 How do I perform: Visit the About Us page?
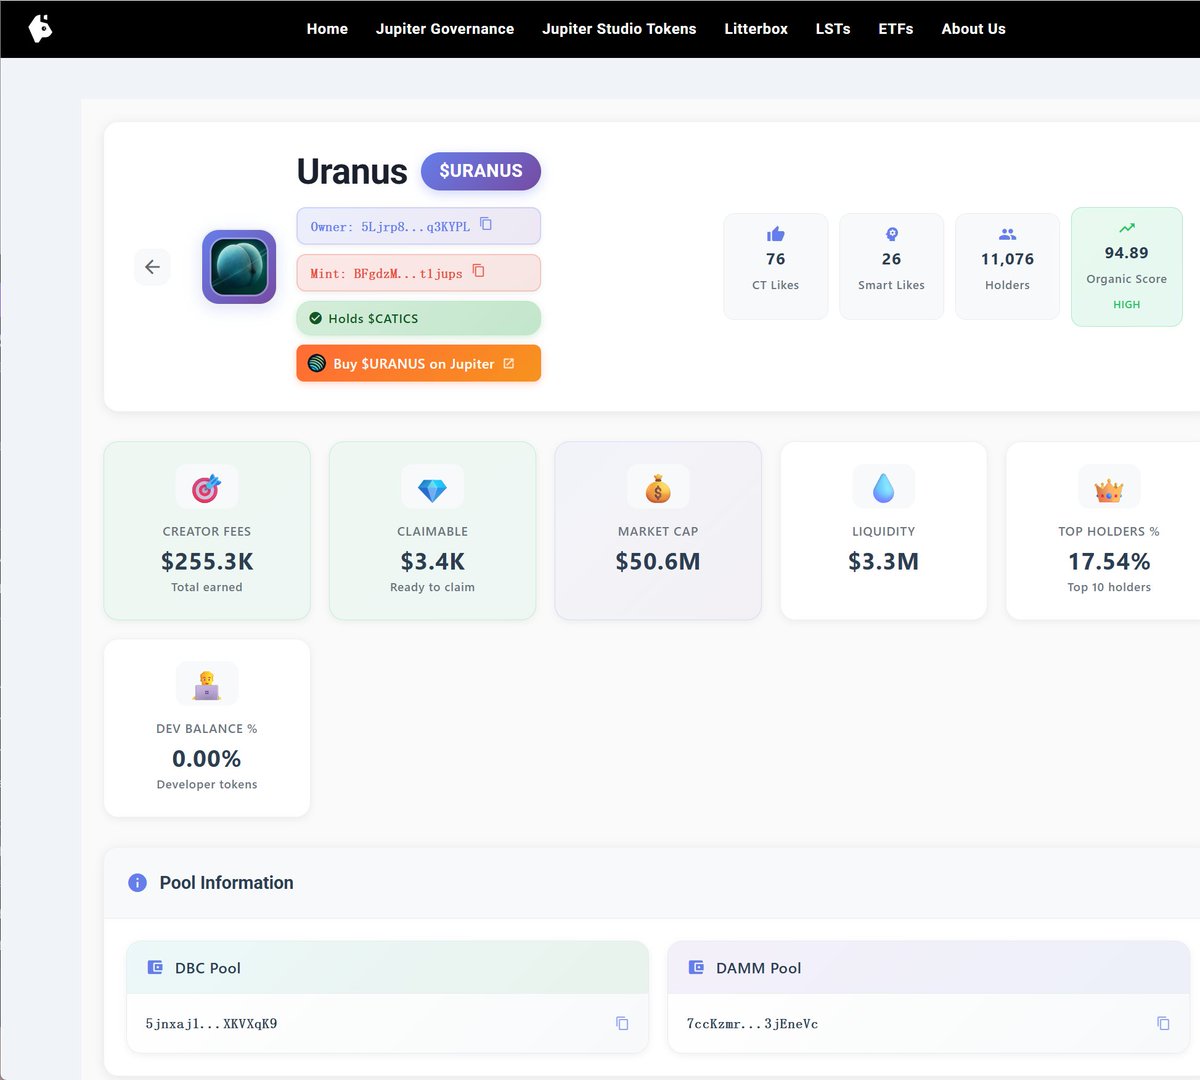click(x=973, y=29)
